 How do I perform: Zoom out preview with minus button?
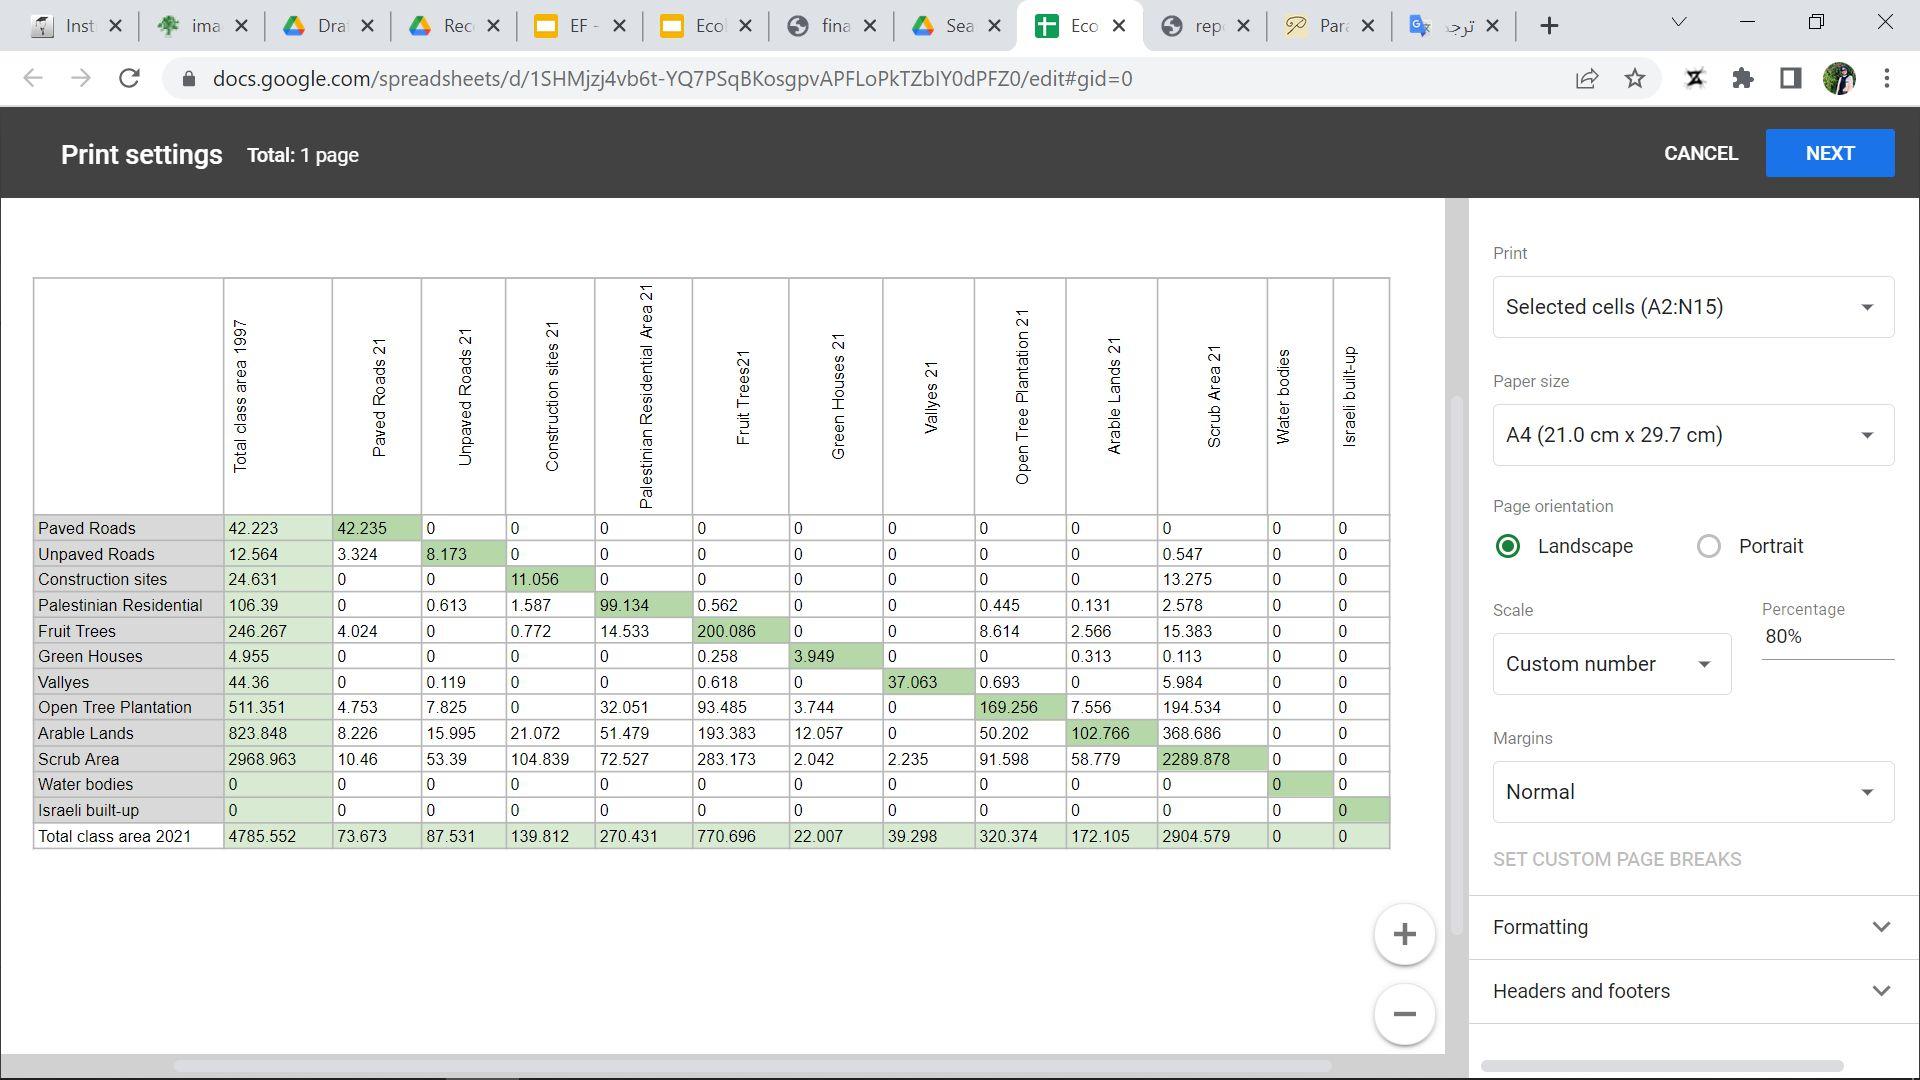click(1404, 1014)
